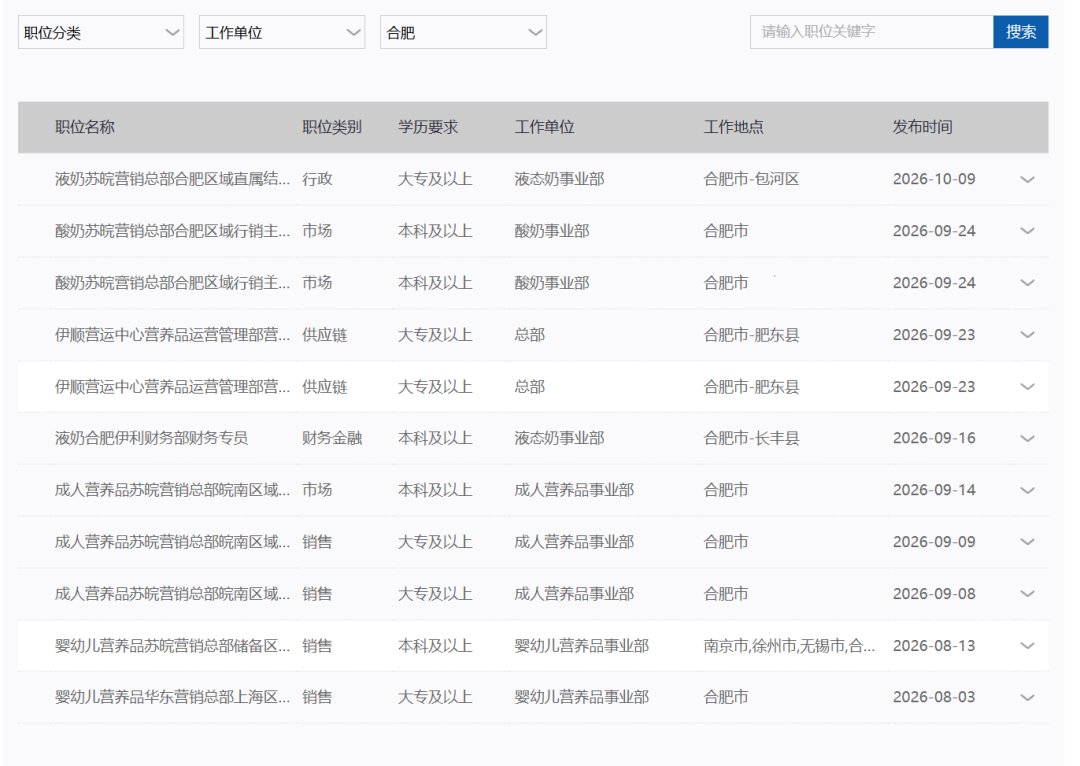The image size is (1080, 766).
Task: Click location 南京市,徐州市,无锡市,合...
Action: click(x=789, y=646)
